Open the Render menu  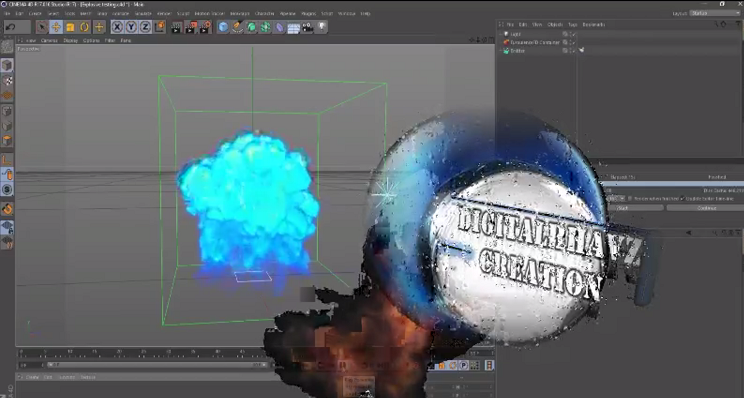point(164,14)
